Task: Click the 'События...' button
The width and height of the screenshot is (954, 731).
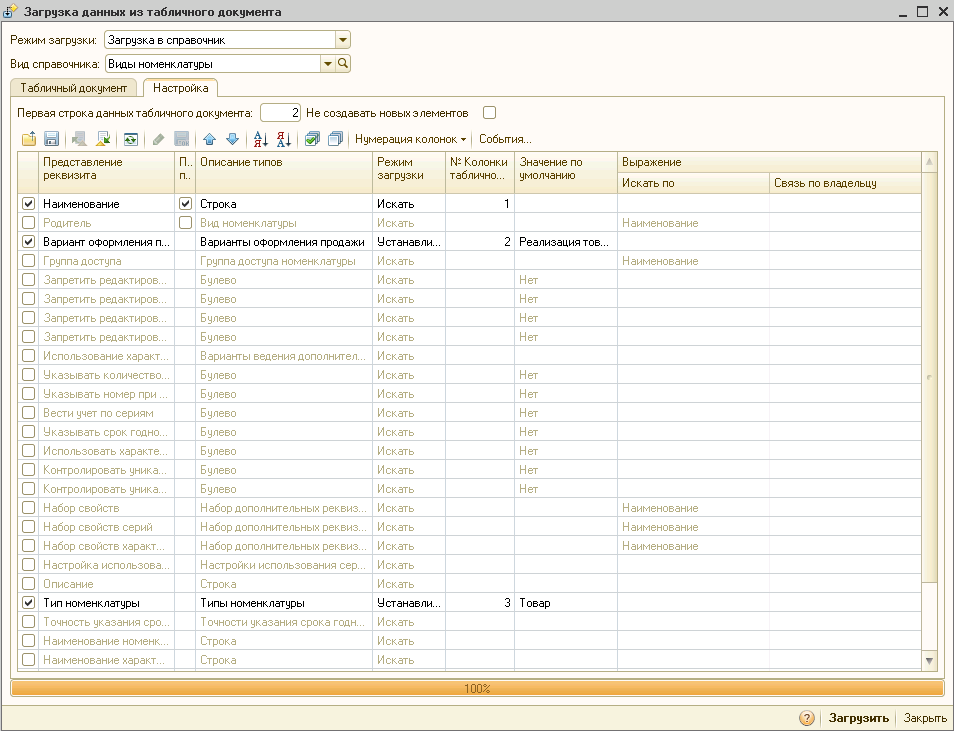Action: [505, 139]
